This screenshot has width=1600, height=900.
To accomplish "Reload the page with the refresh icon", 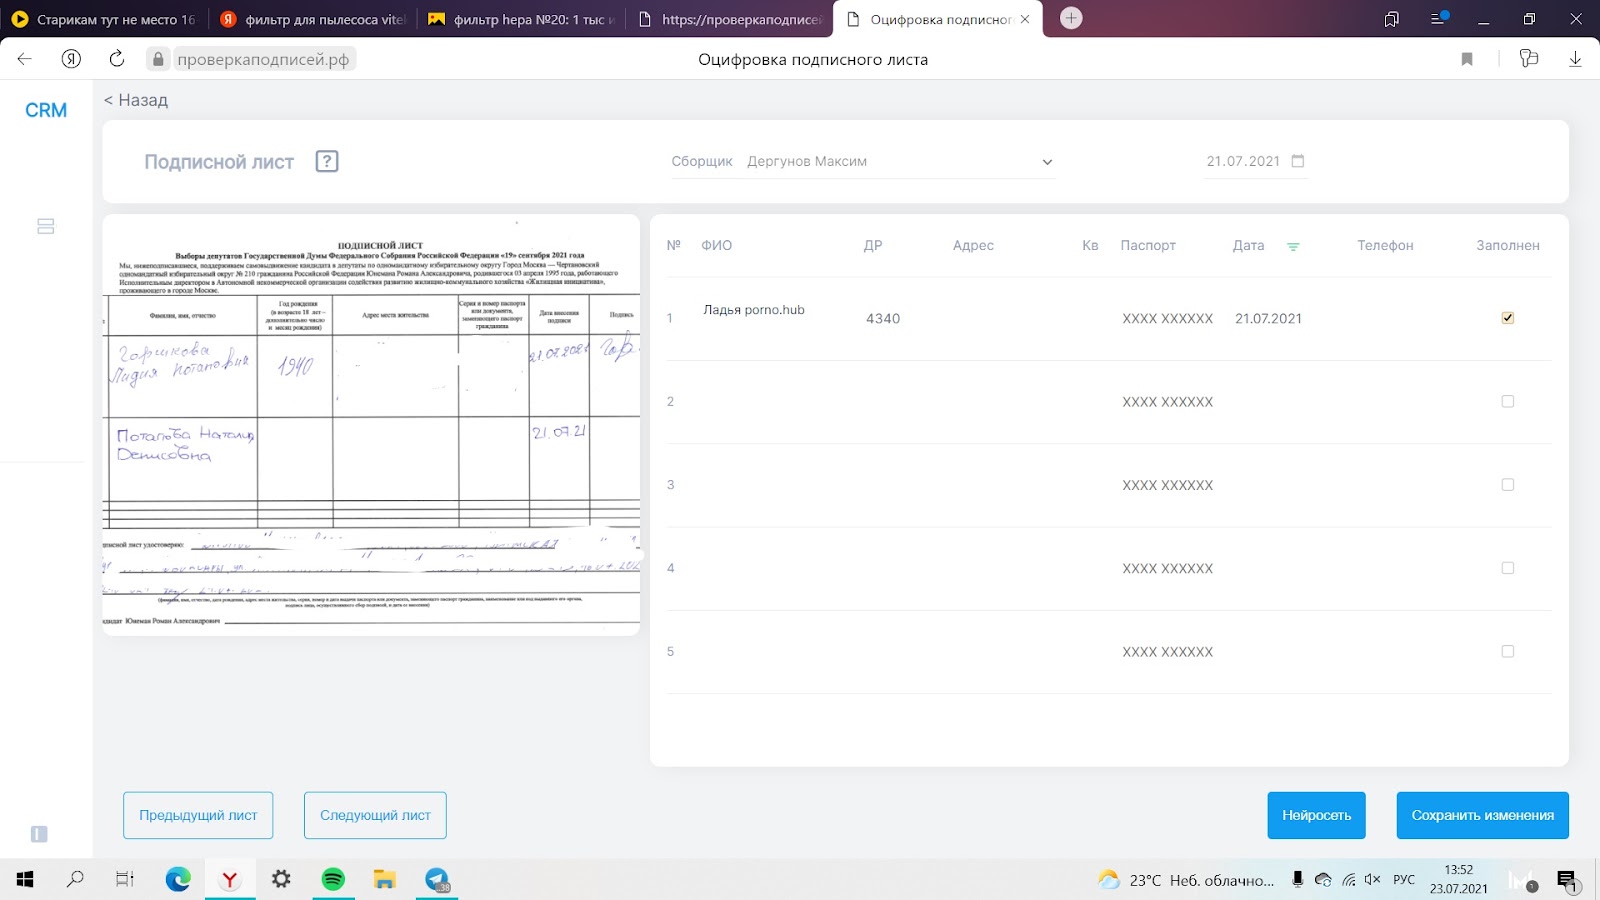I will click(117, 59).
